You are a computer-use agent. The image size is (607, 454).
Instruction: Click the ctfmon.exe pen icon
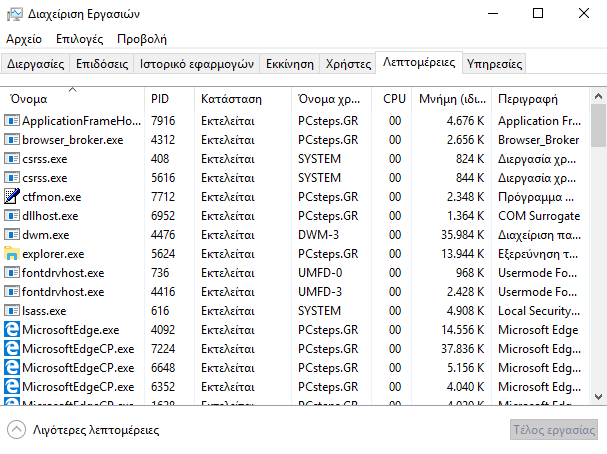pos(12,196)
